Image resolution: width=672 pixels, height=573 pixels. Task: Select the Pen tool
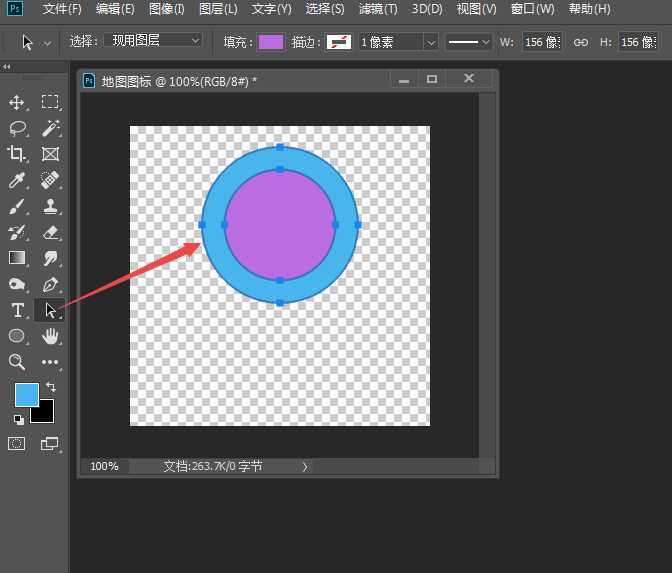coord(50,284)
